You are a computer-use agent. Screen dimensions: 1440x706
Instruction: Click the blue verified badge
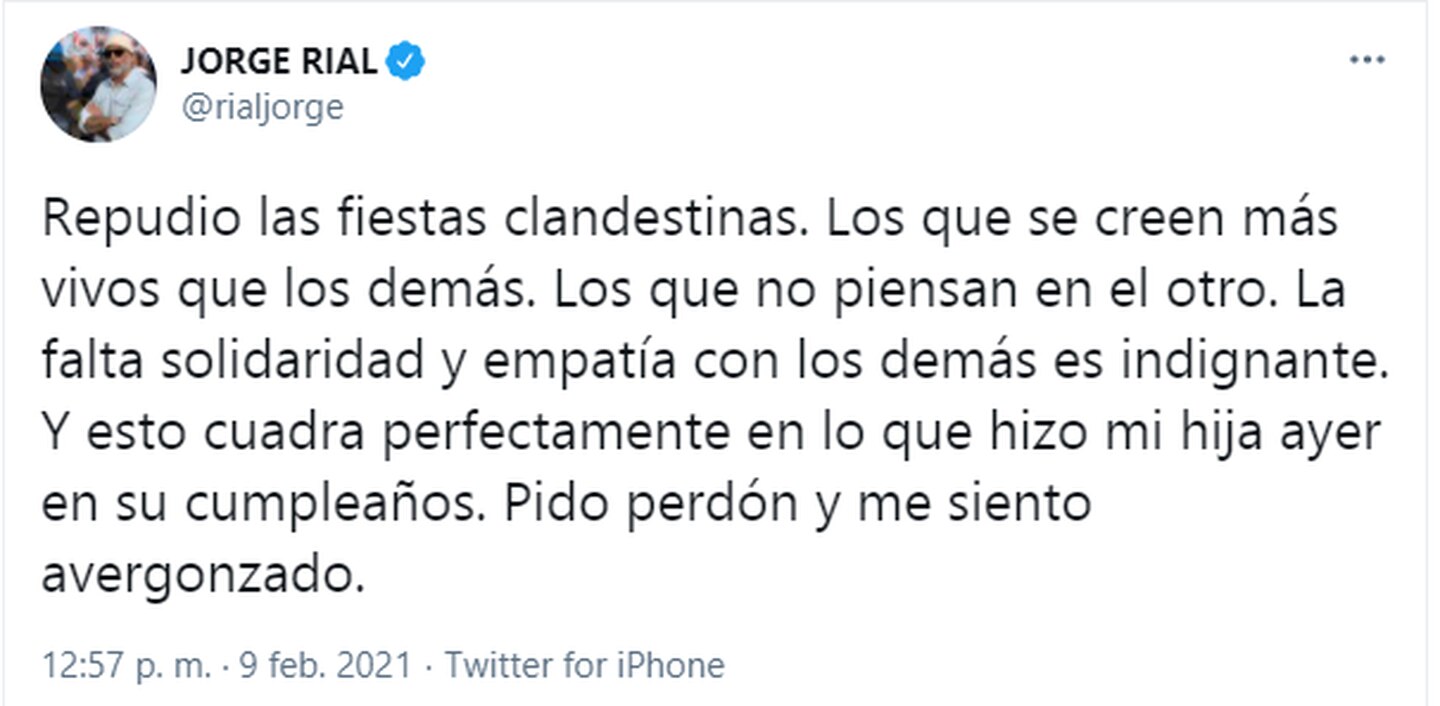[407, 63]
